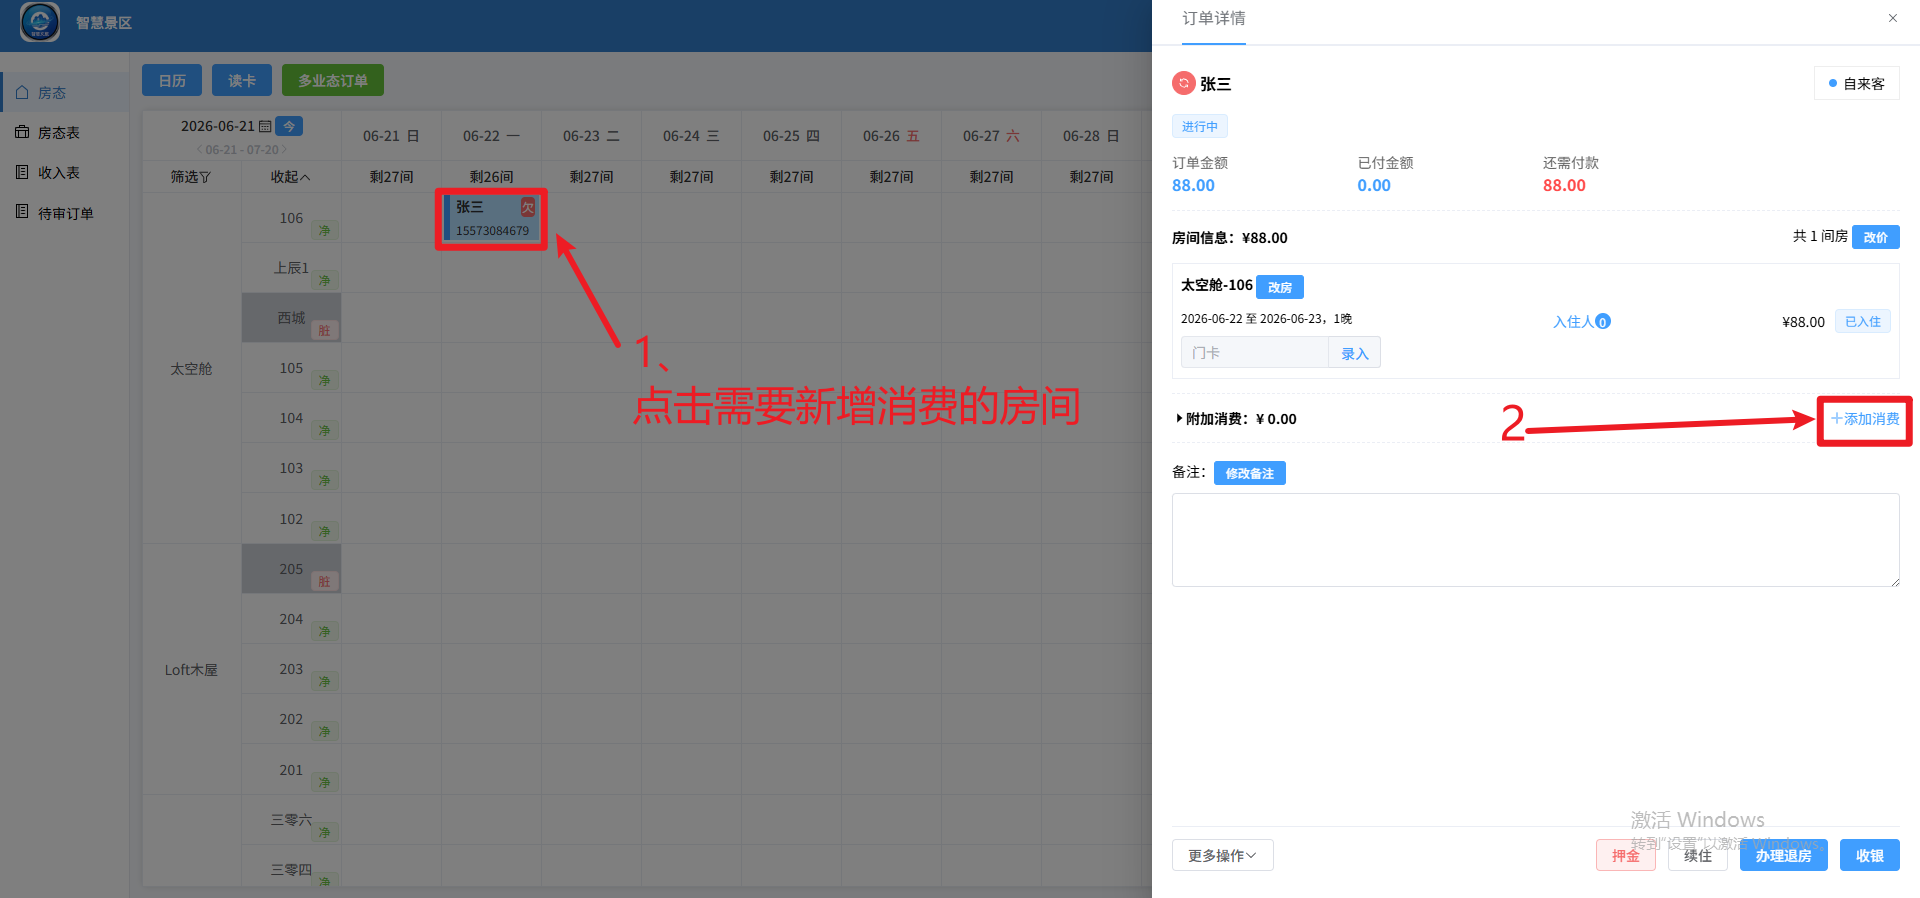The height and width of the screenshot is (898, 1920).
Task: Select the 06-23 二 date column header
Action: tap(591, 136)
